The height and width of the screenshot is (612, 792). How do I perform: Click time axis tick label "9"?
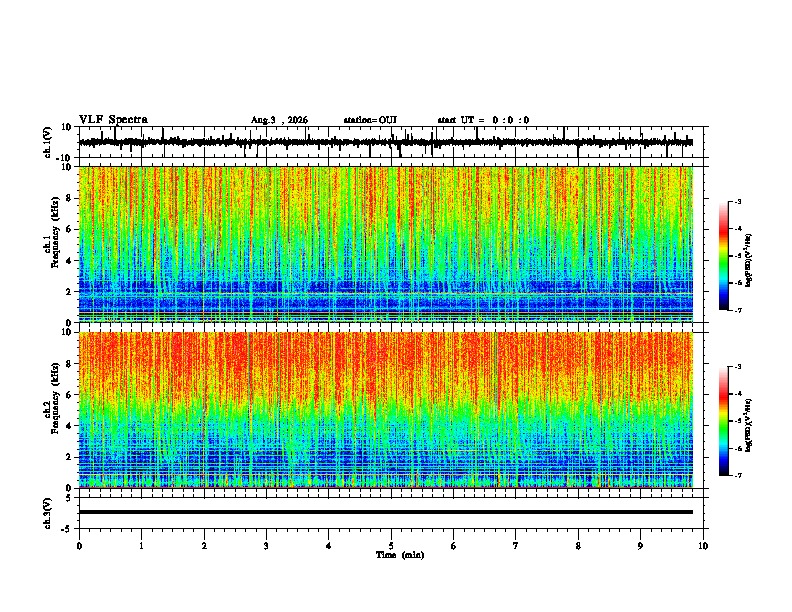point(640,546)
